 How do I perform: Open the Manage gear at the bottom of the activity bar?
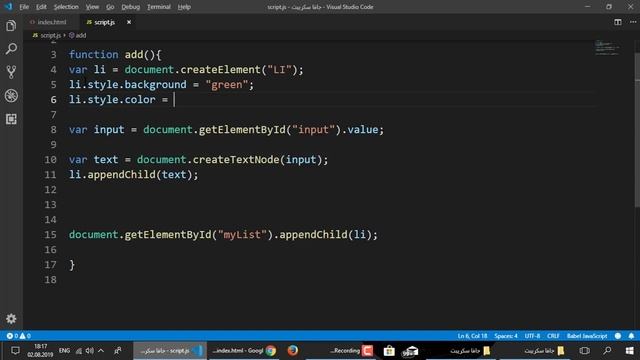click(11, 318)
